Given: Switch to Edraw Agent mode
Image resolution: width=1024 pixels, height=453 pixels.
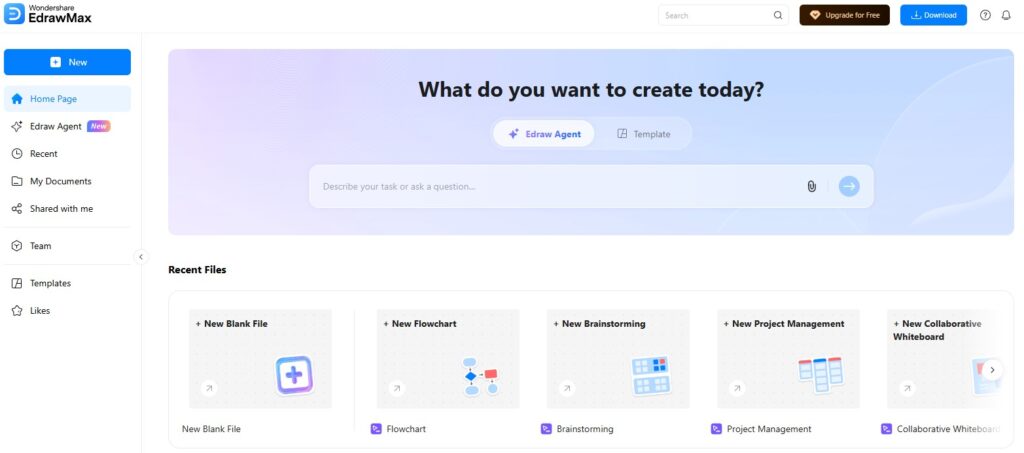Looking at the screenshot, I should click(x=544, y=134).
